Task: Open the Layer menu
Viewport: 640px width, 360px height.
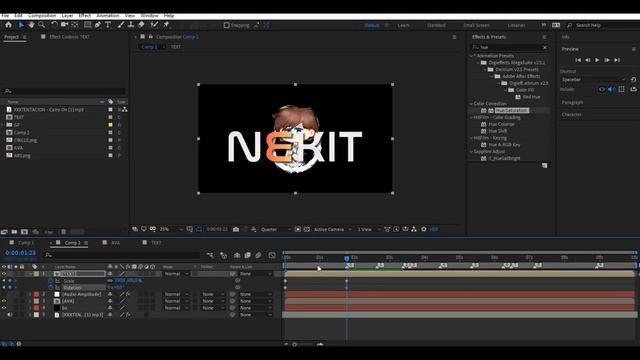Action: point(67,16)
